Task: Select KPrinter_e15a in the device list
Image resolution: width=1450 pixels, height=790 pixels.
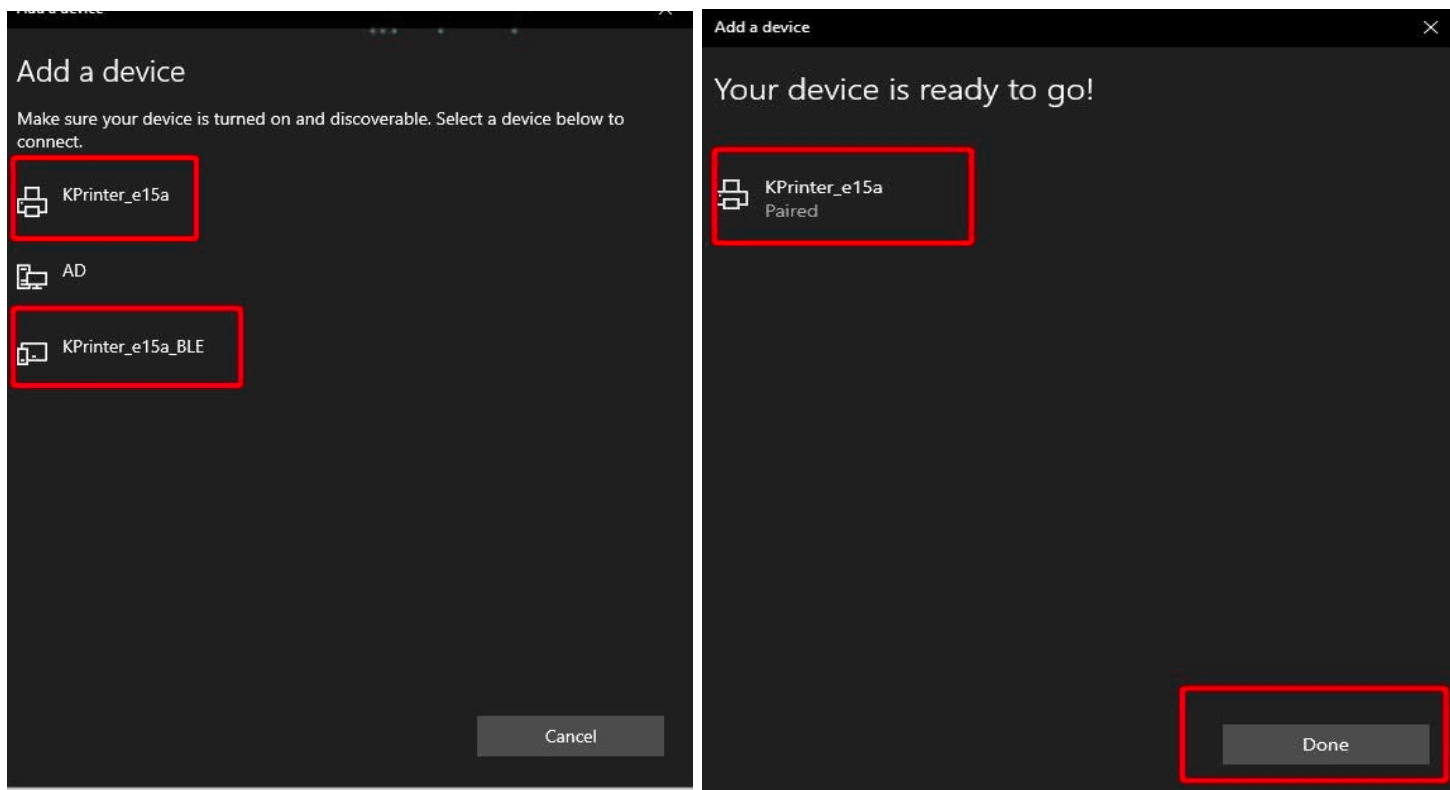Action: pyautogui.click(x=105, y=197)
